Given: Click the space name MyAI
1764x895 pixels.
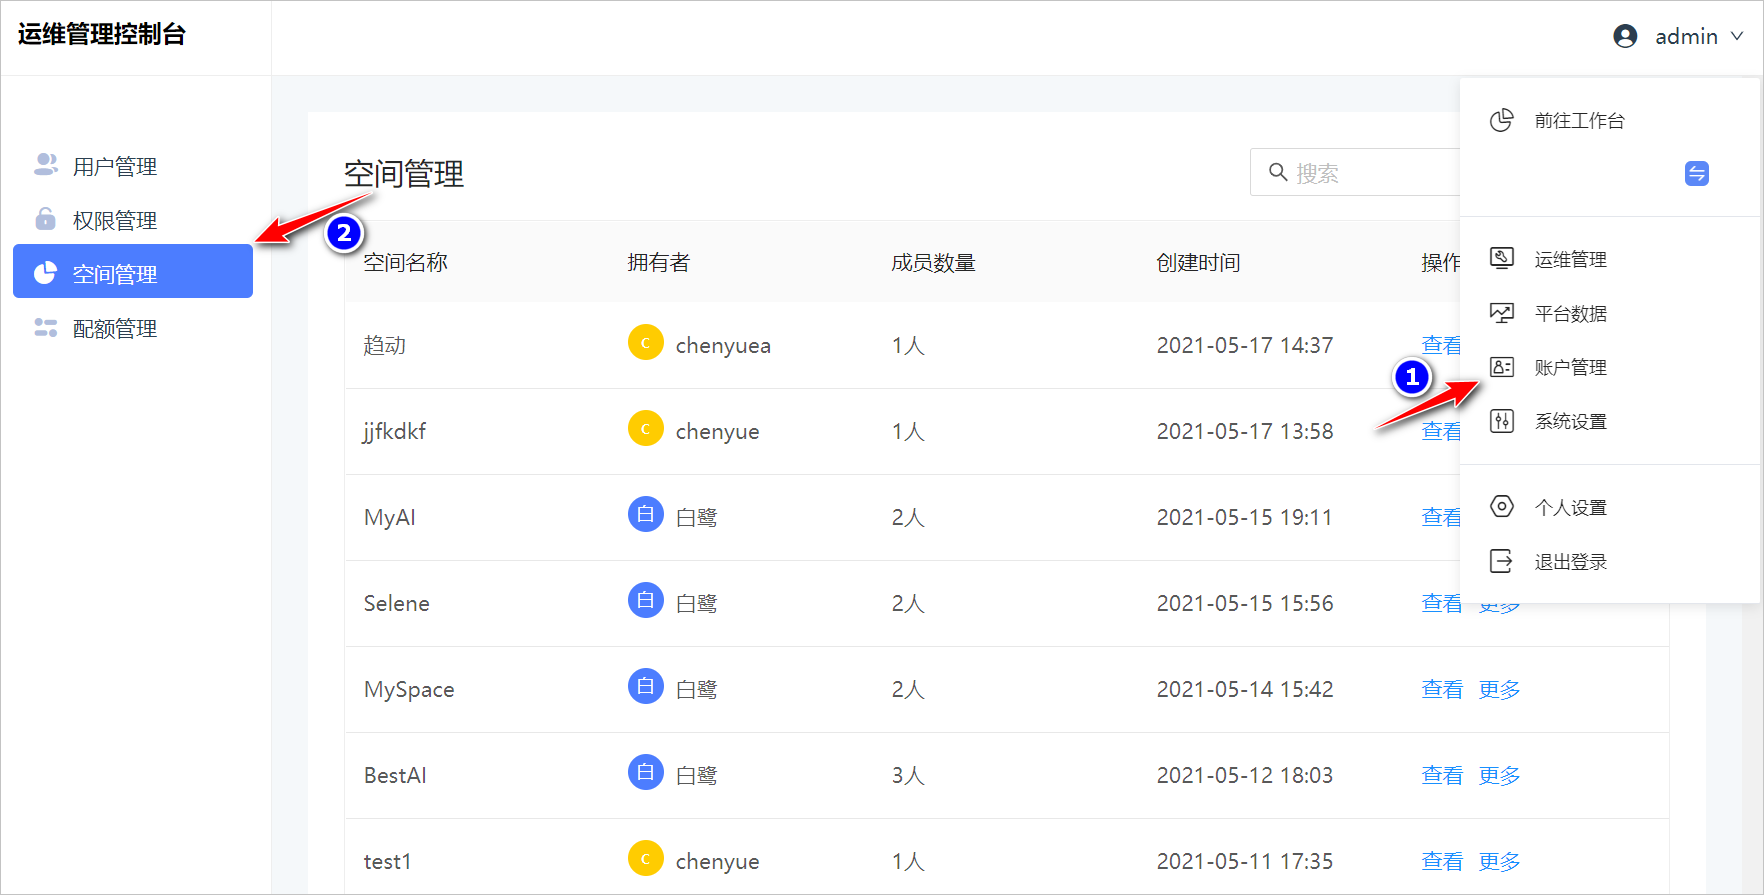Looking at the screenshot, I should coord(389,517).
